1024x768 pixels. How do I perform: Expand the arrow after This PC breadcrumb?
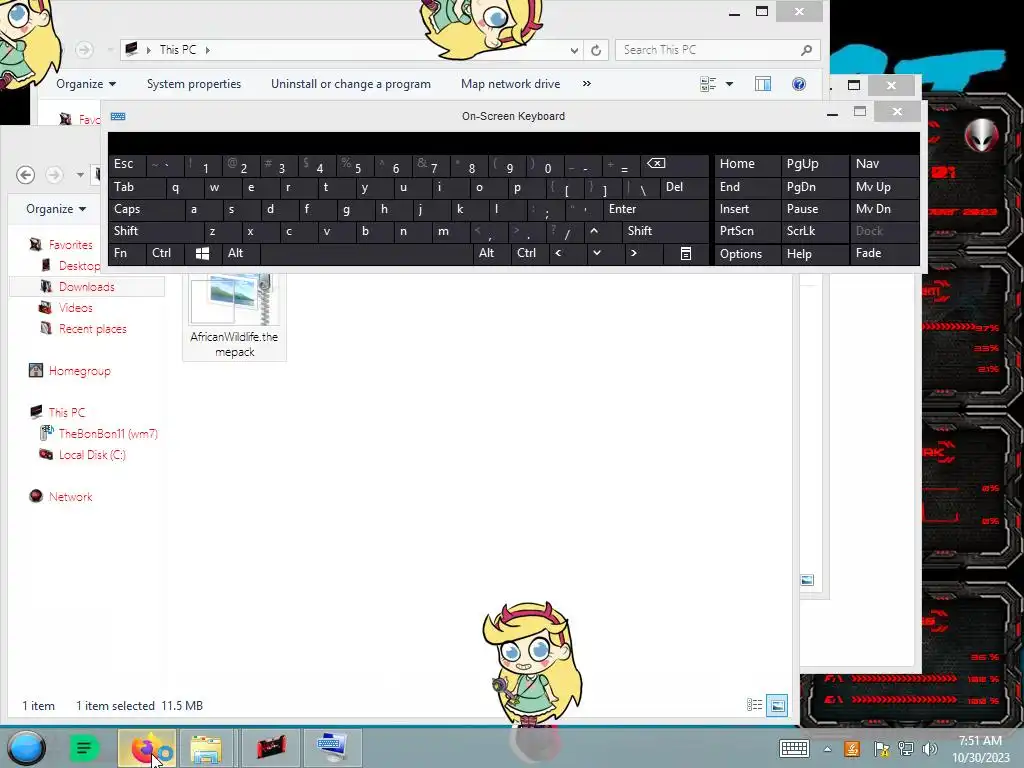point(208,50)
